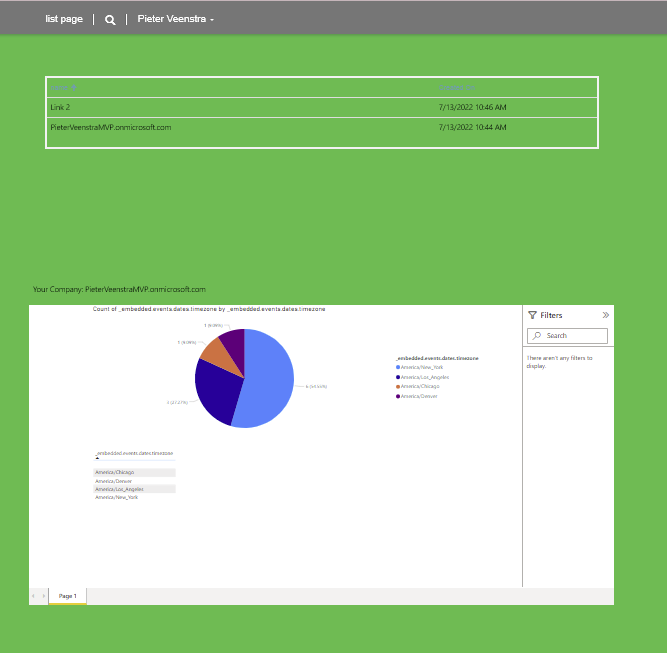Screen dimensions: 667x653
Task: Click the '7/13/2022 10:46 AM' date cell
Action: [x=472, y=107]
